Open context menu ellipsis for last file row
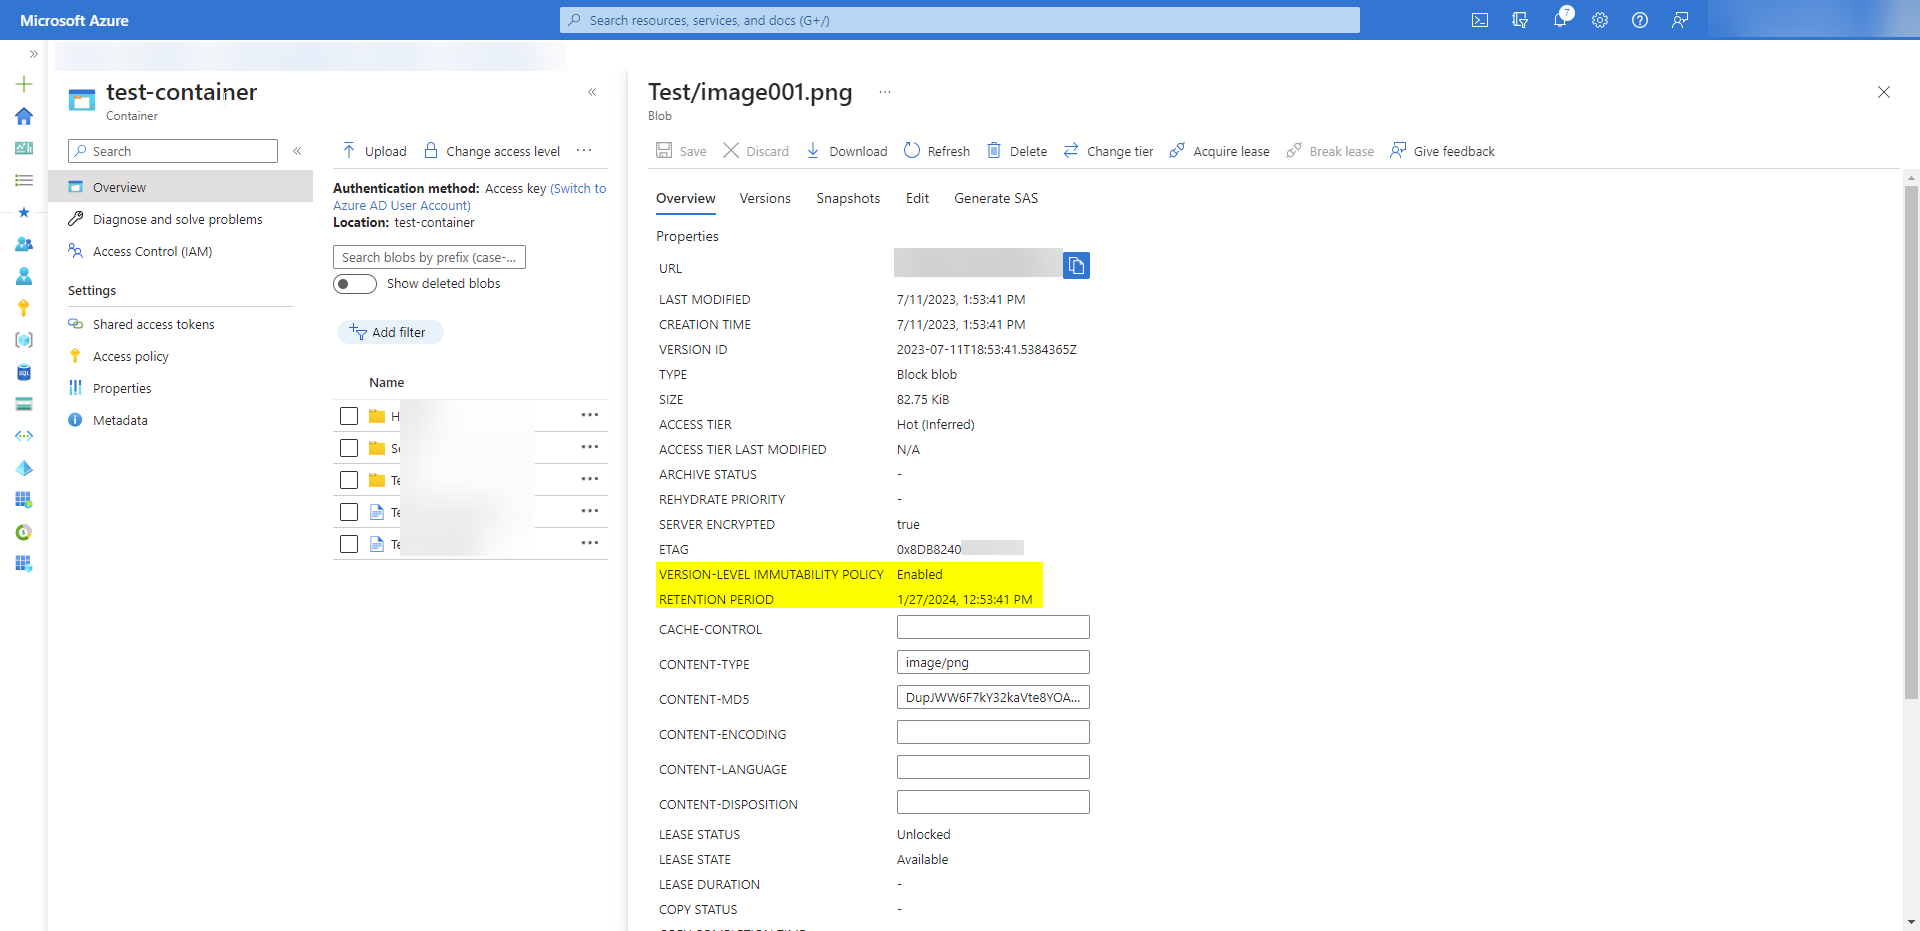This screenshot has height=931, width=1920. tap(590, 543)
